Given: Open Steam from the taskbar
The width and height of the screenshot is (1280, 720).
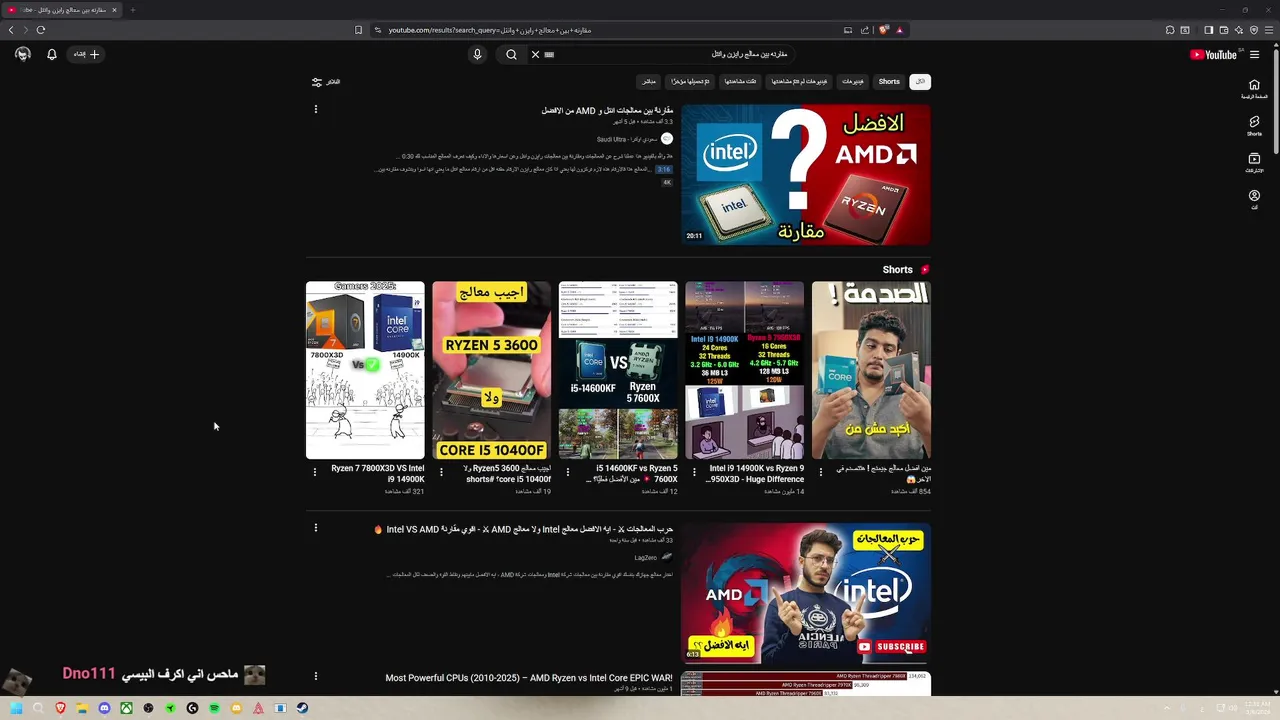Looking at the screenshot, I should pyautogui.click(x=302, y=708).
